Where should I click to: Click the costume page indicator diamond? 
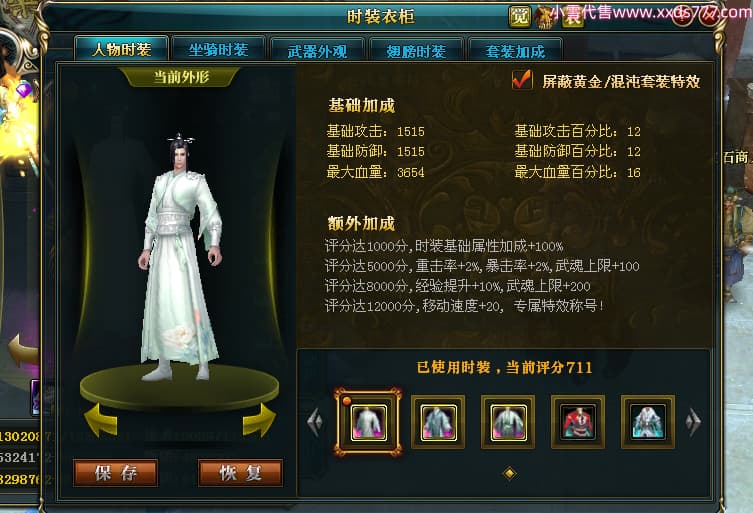click(x=509, y=473)
